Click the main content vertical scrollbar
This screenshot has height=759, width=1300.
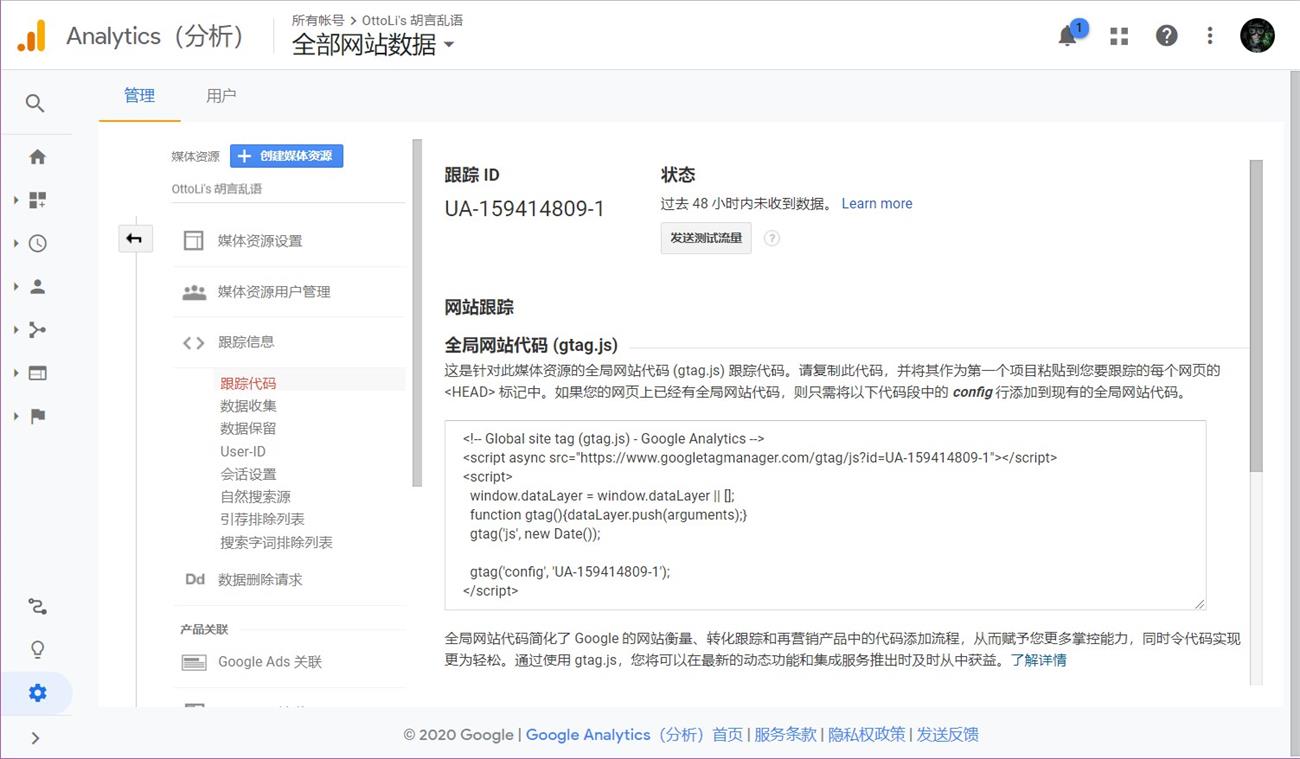click(x=1256, y=315)
